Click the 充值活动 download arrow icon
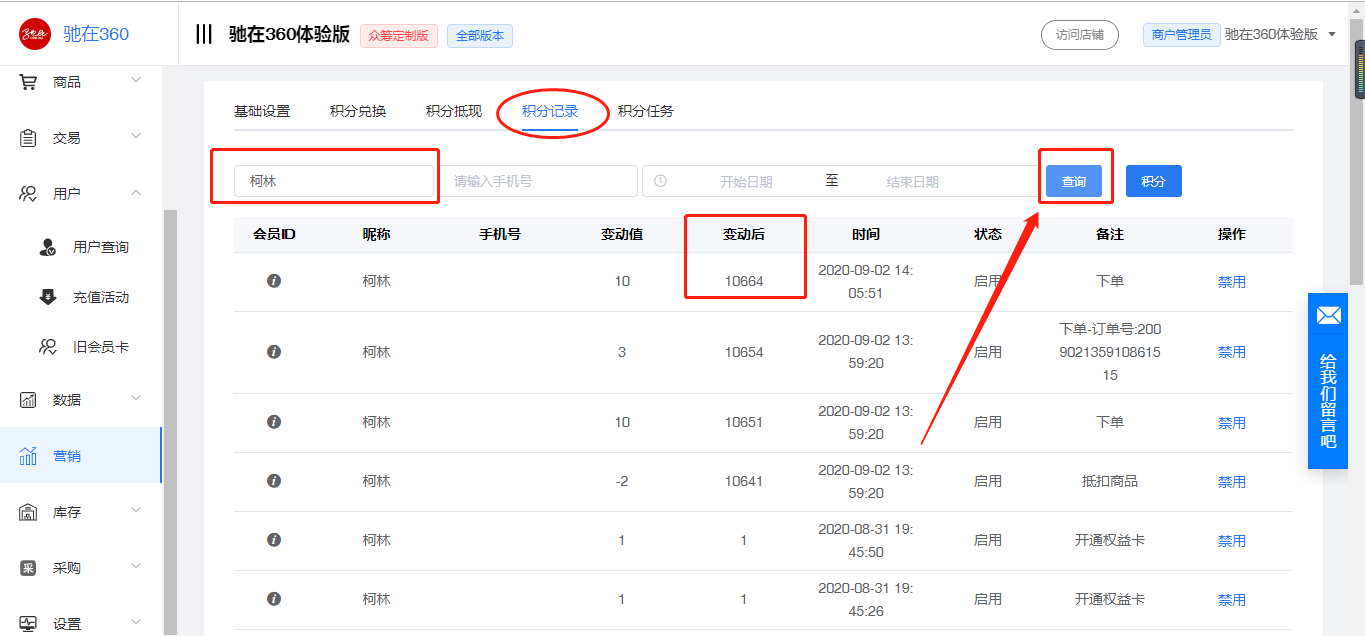The height and width of the screenshot is (636, 1365). [x=48, y=297]
